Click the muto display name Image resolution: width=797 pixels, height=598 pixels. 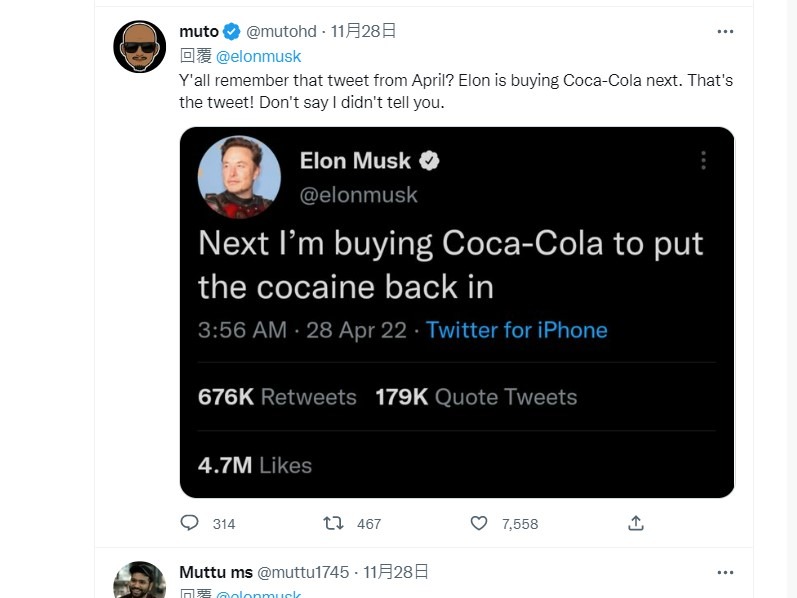click(199, 32)
